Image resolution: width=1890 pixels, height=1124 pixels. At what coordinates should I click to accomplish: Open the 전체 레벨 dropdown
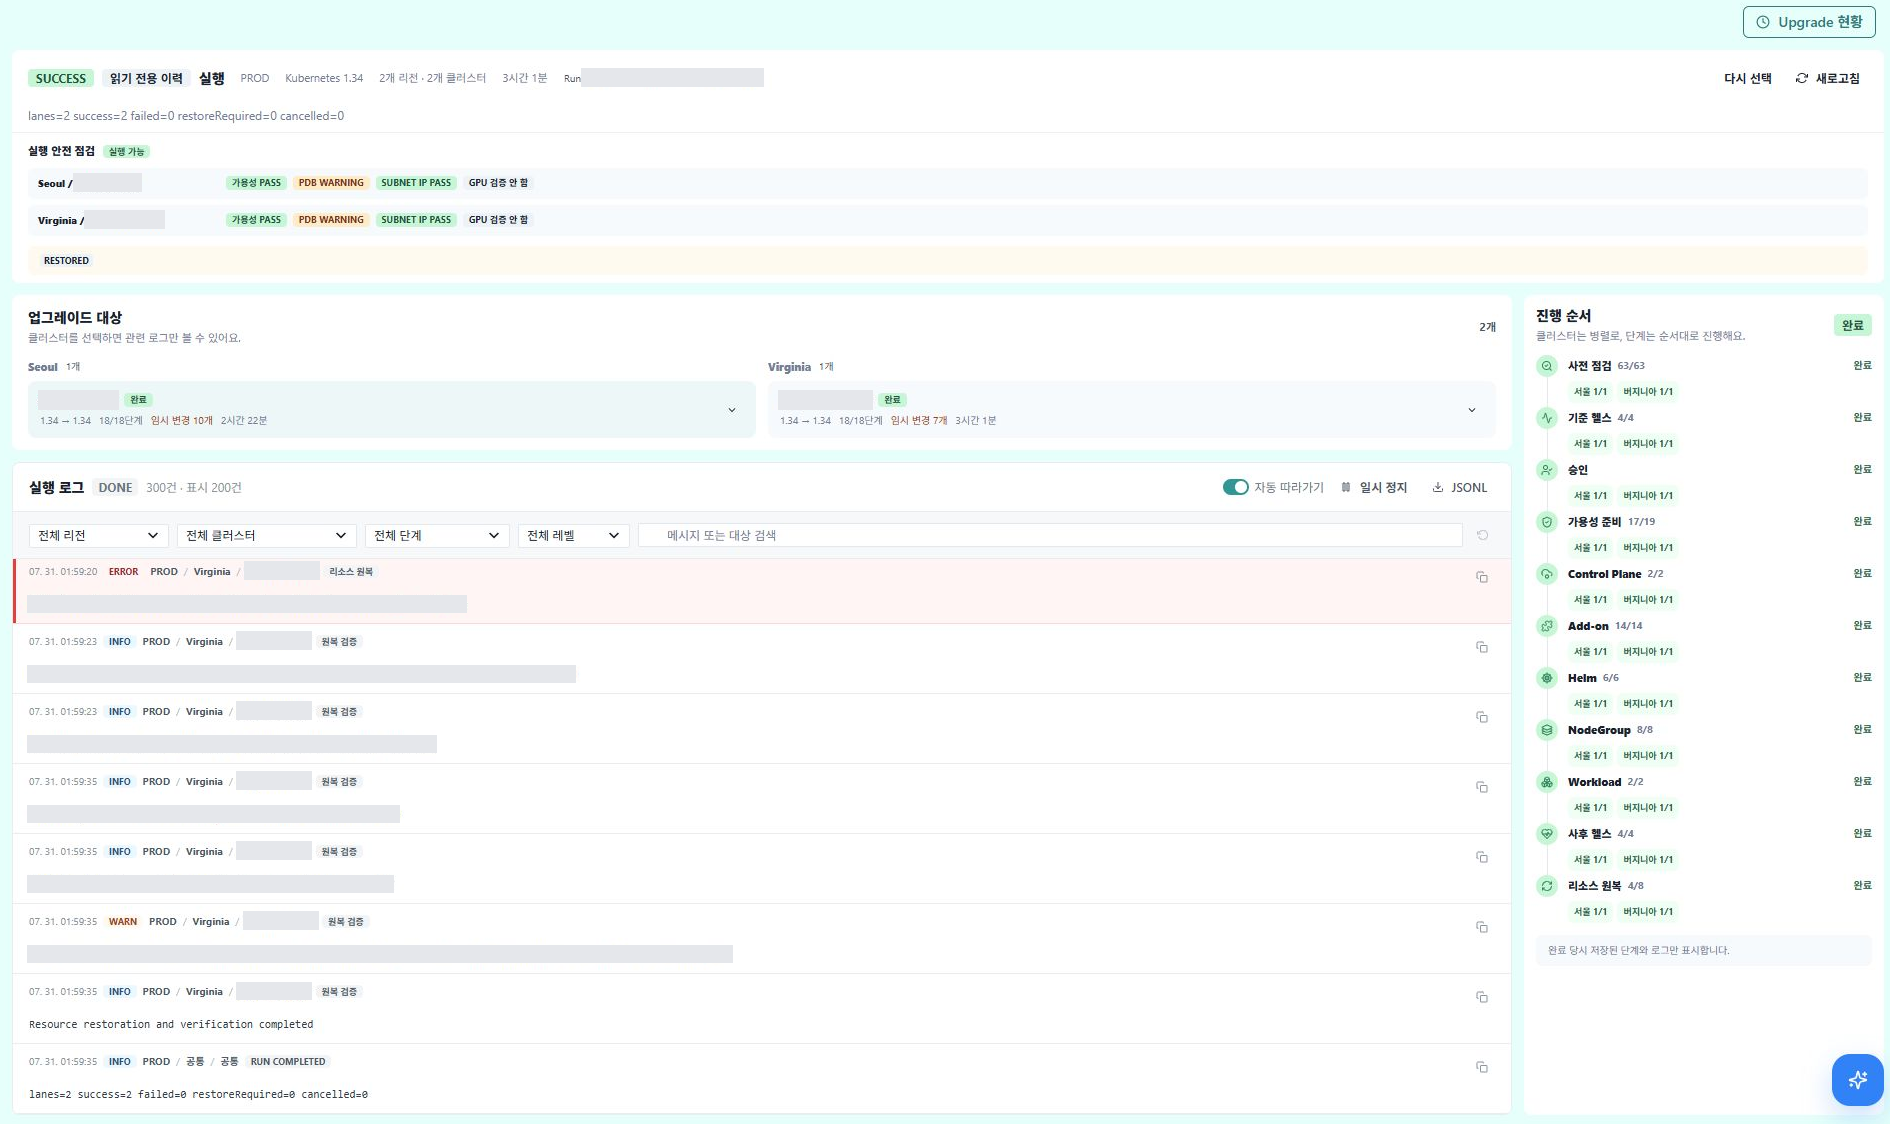[x=573, y=535]
